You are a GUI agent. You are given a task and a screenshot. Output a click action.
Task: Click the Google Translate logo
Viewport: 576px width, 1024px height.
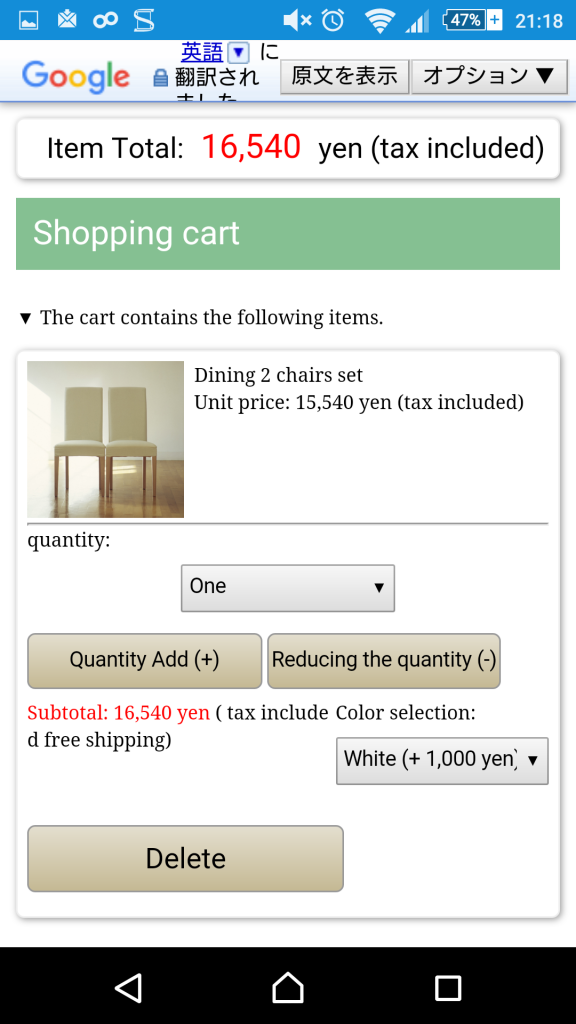pyautogui.click(x=75, y=76)
